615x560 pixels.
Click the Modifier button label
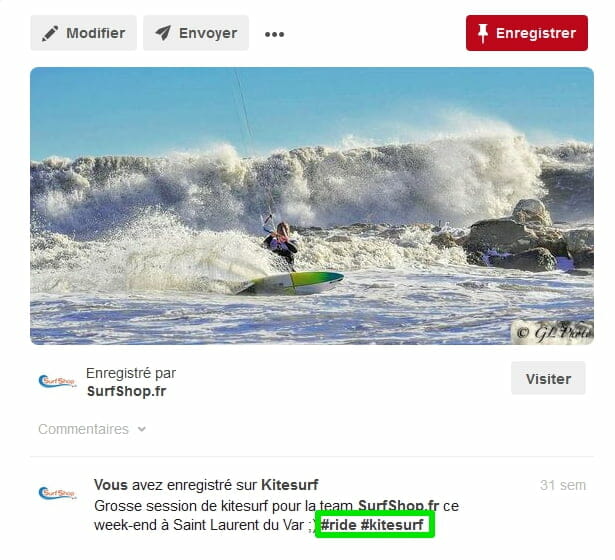pyautogui.click(x=96, y=33)
